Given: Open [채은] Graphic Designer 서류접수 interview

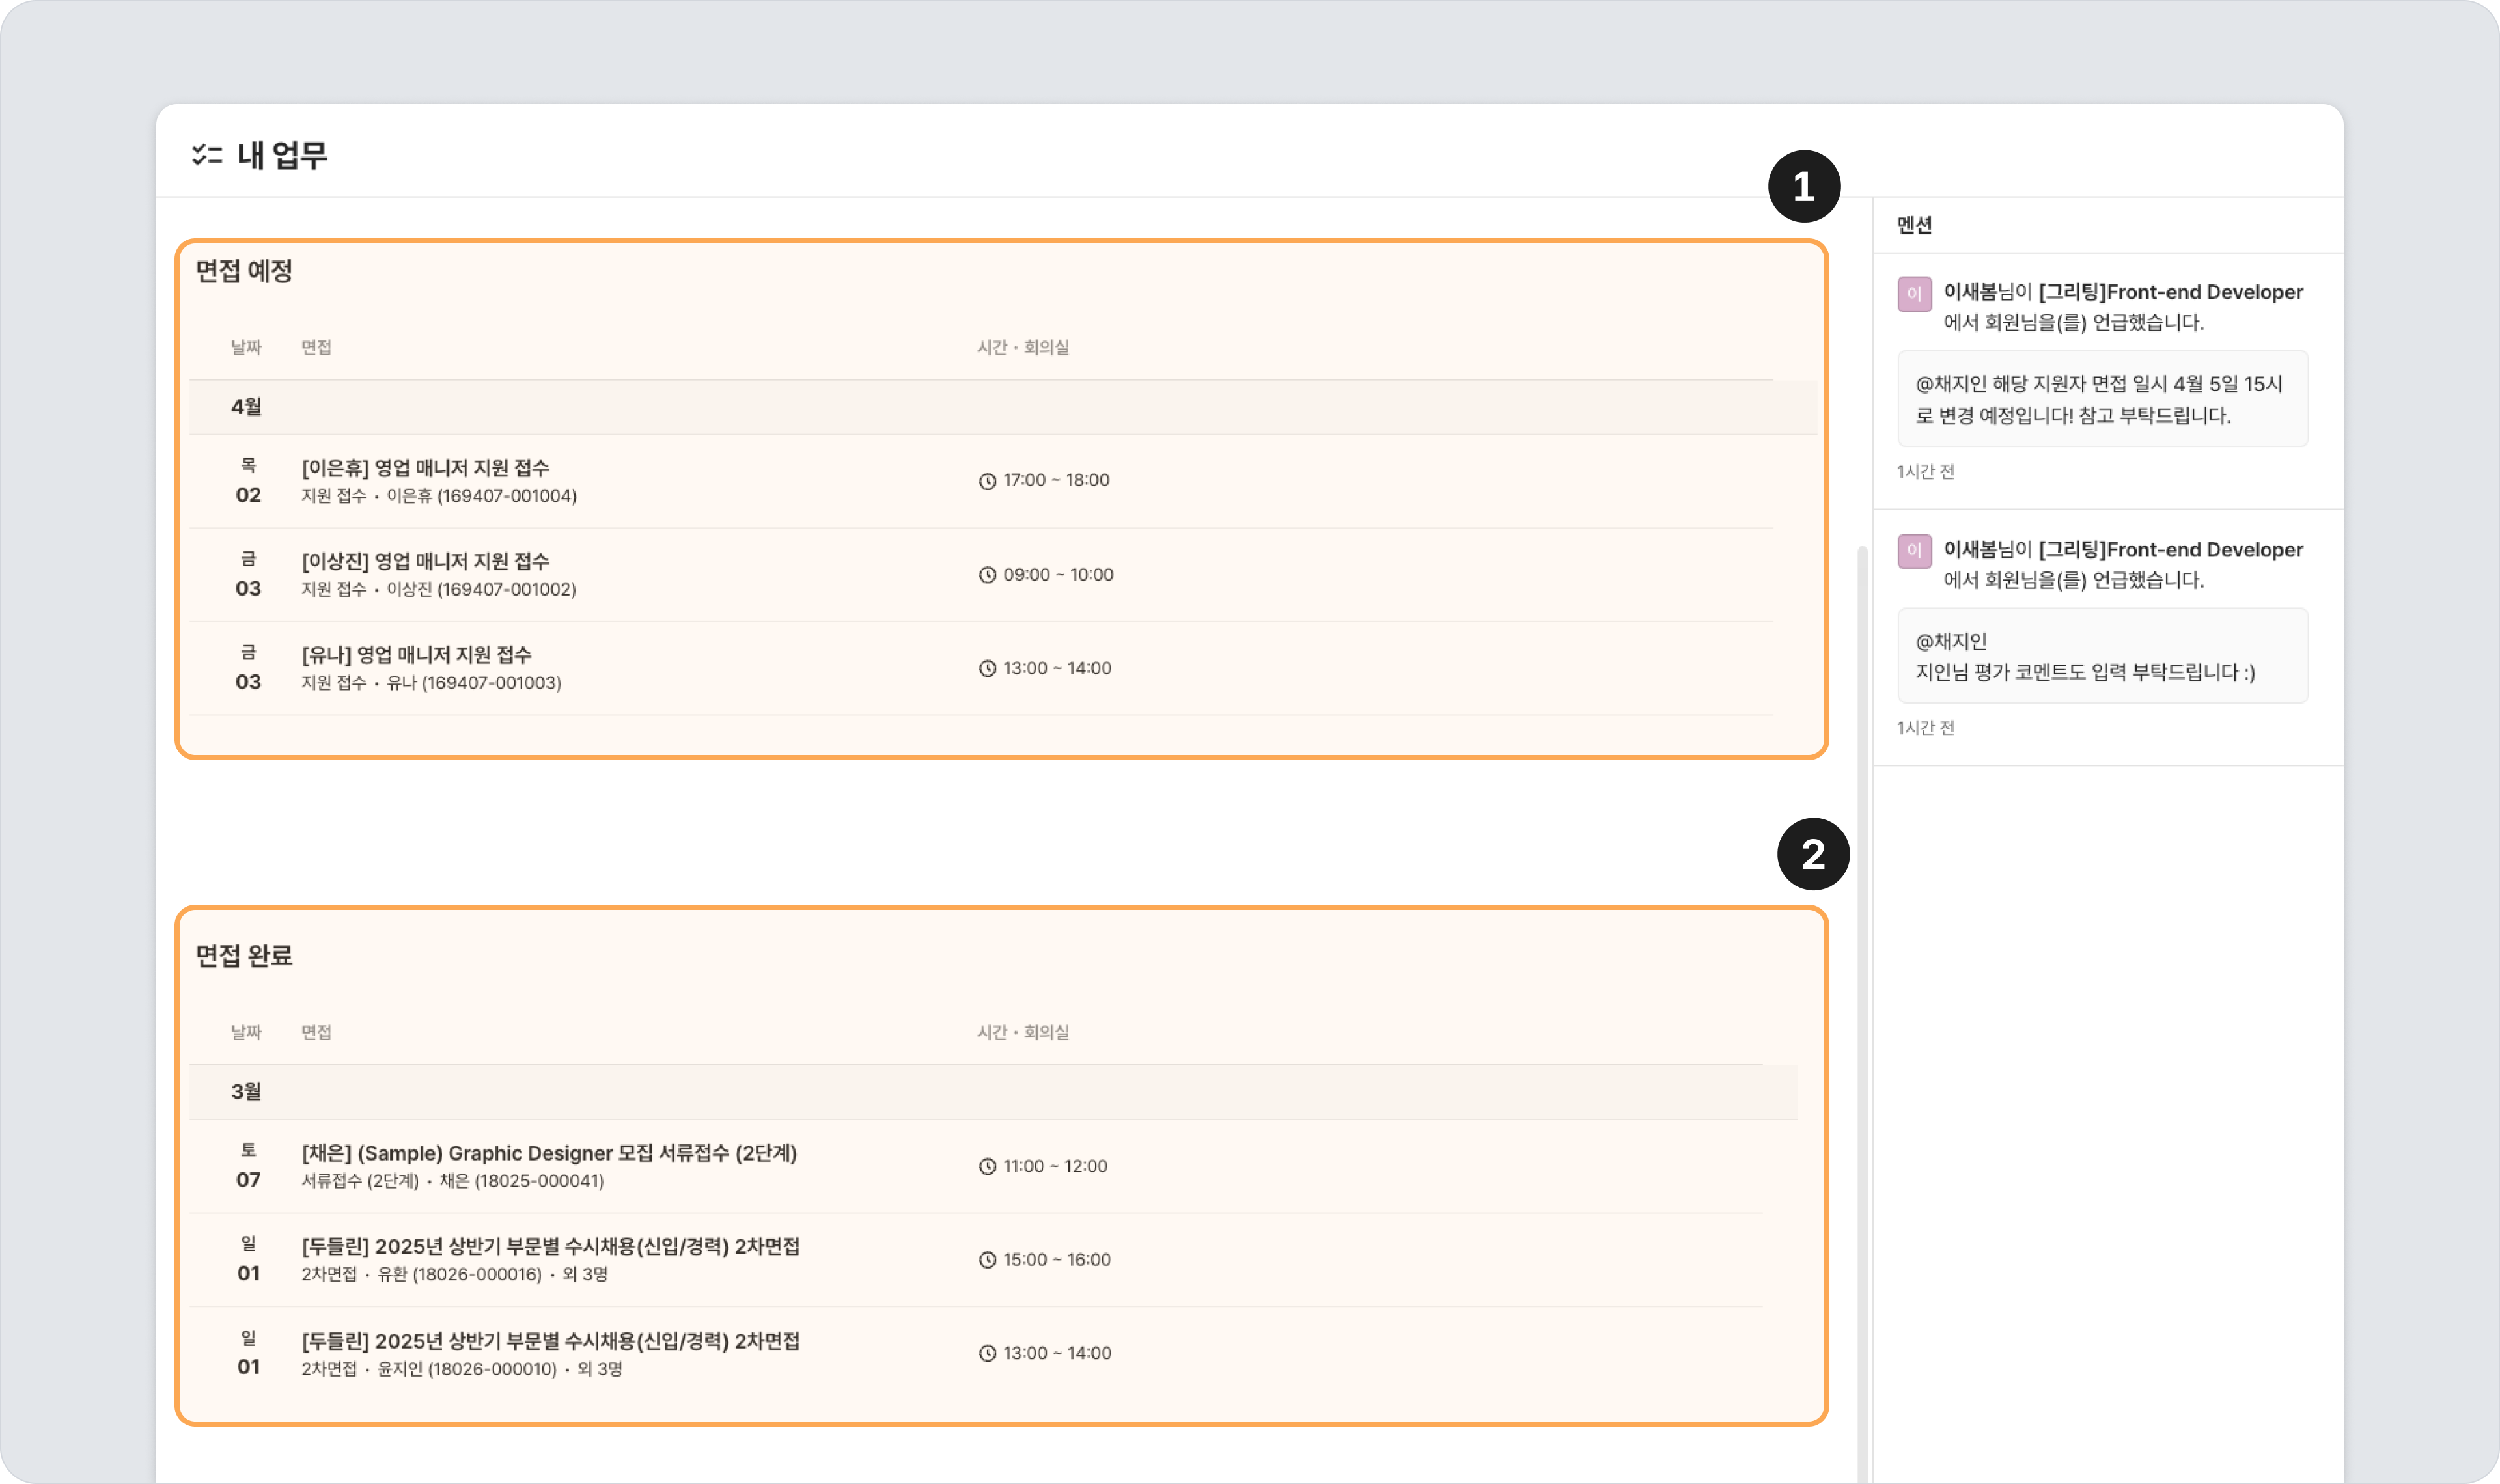Looking at the screenshot, I should (549, 1153).
